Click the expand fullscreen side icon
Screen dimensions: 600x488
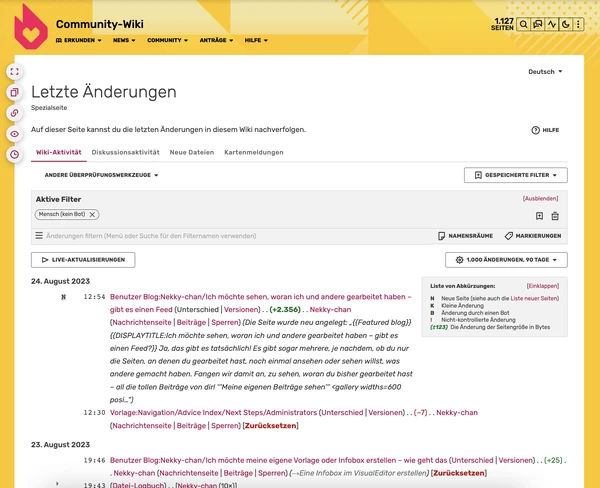(x=15, y=72)
